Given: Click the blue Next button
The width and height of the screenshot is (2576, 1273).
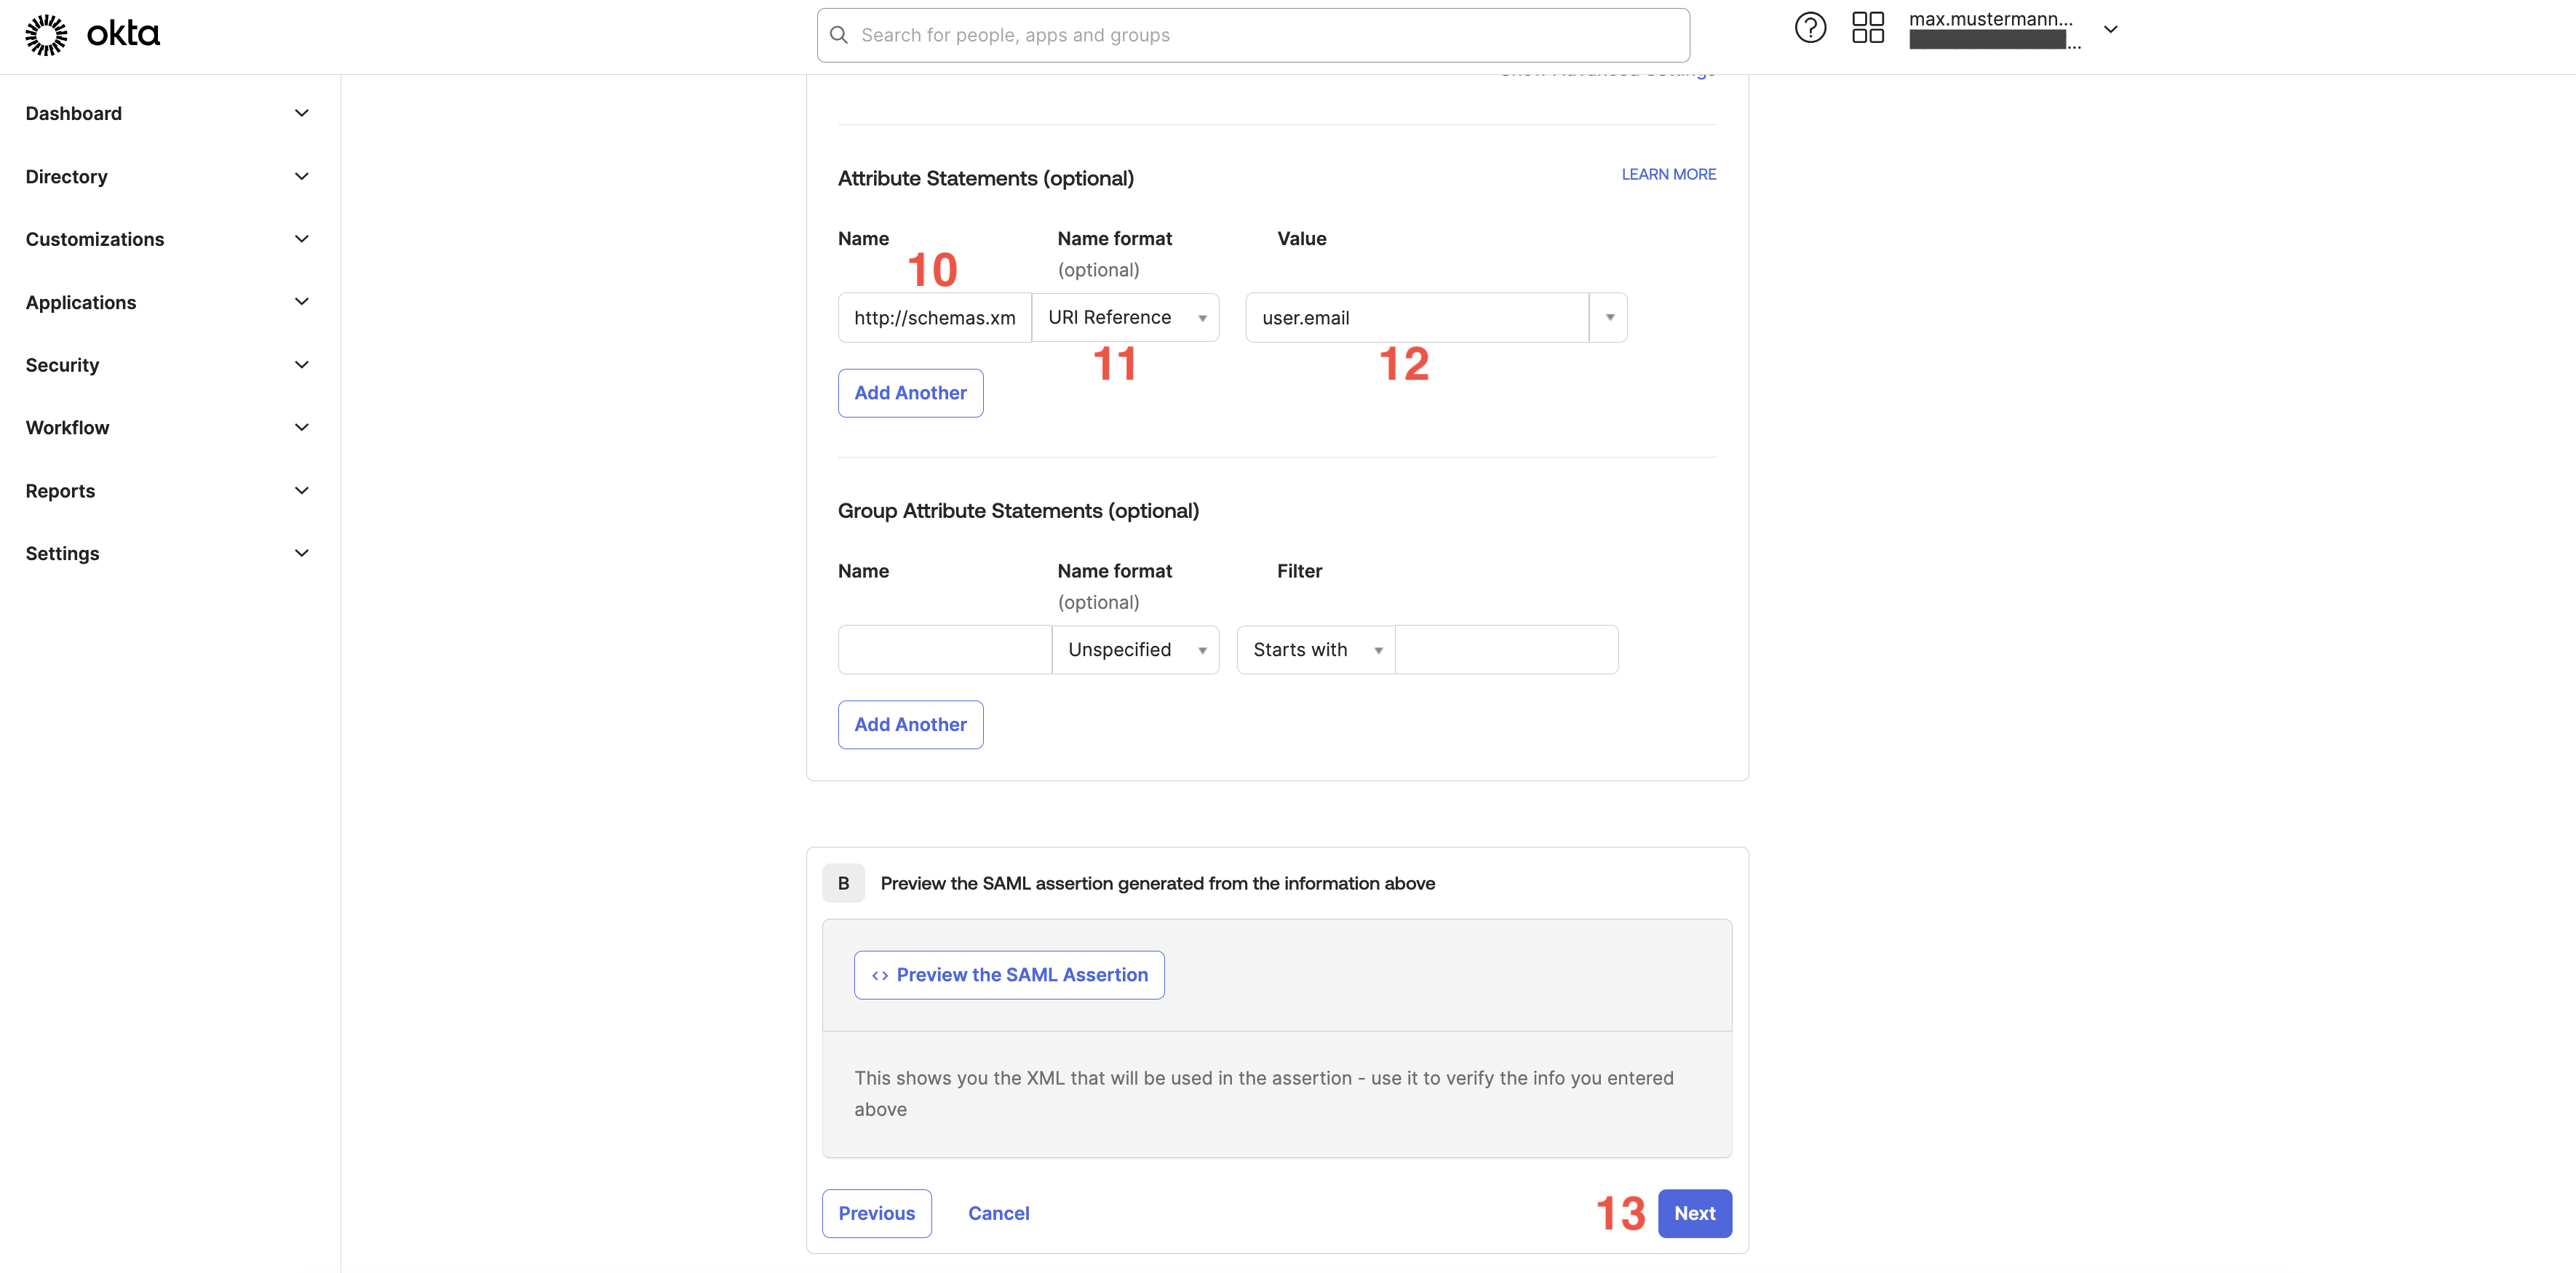Looking at the screenshot, I should coord(1694,1213).
